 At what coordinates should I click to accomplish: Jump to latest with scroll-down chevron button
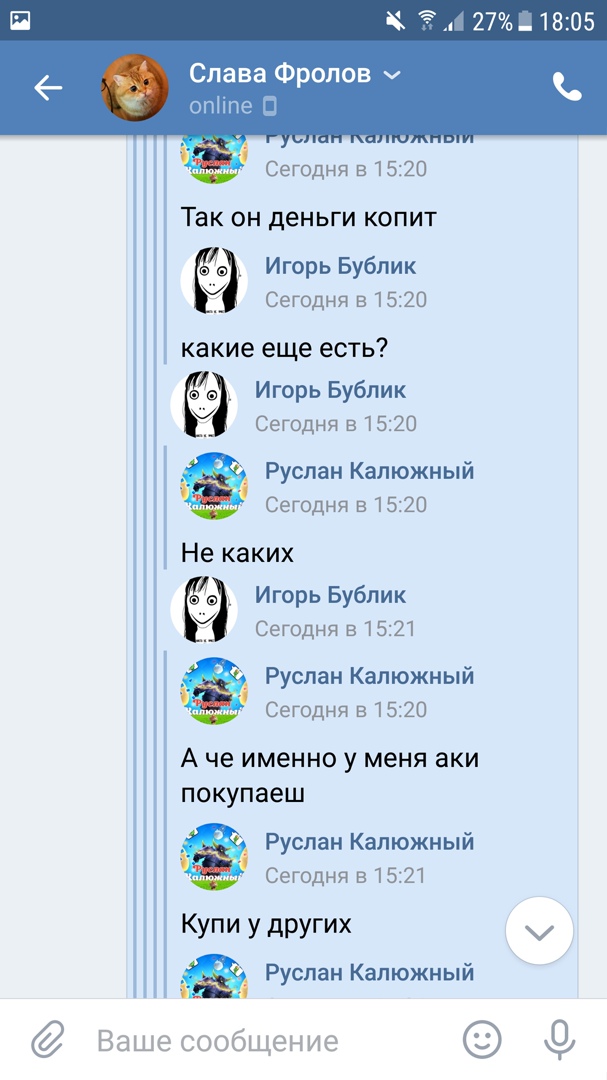point(539,931)
